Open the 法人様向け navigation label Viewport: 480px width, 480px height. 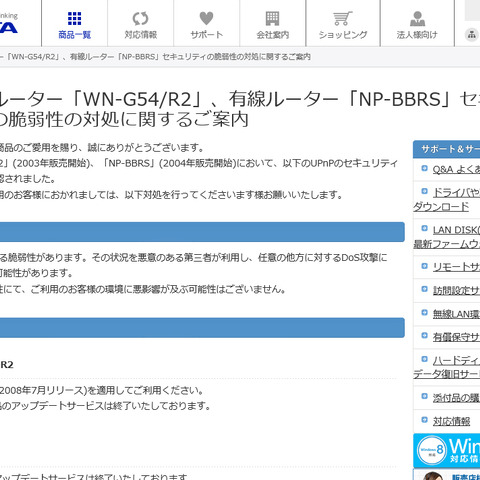[417, 35]
